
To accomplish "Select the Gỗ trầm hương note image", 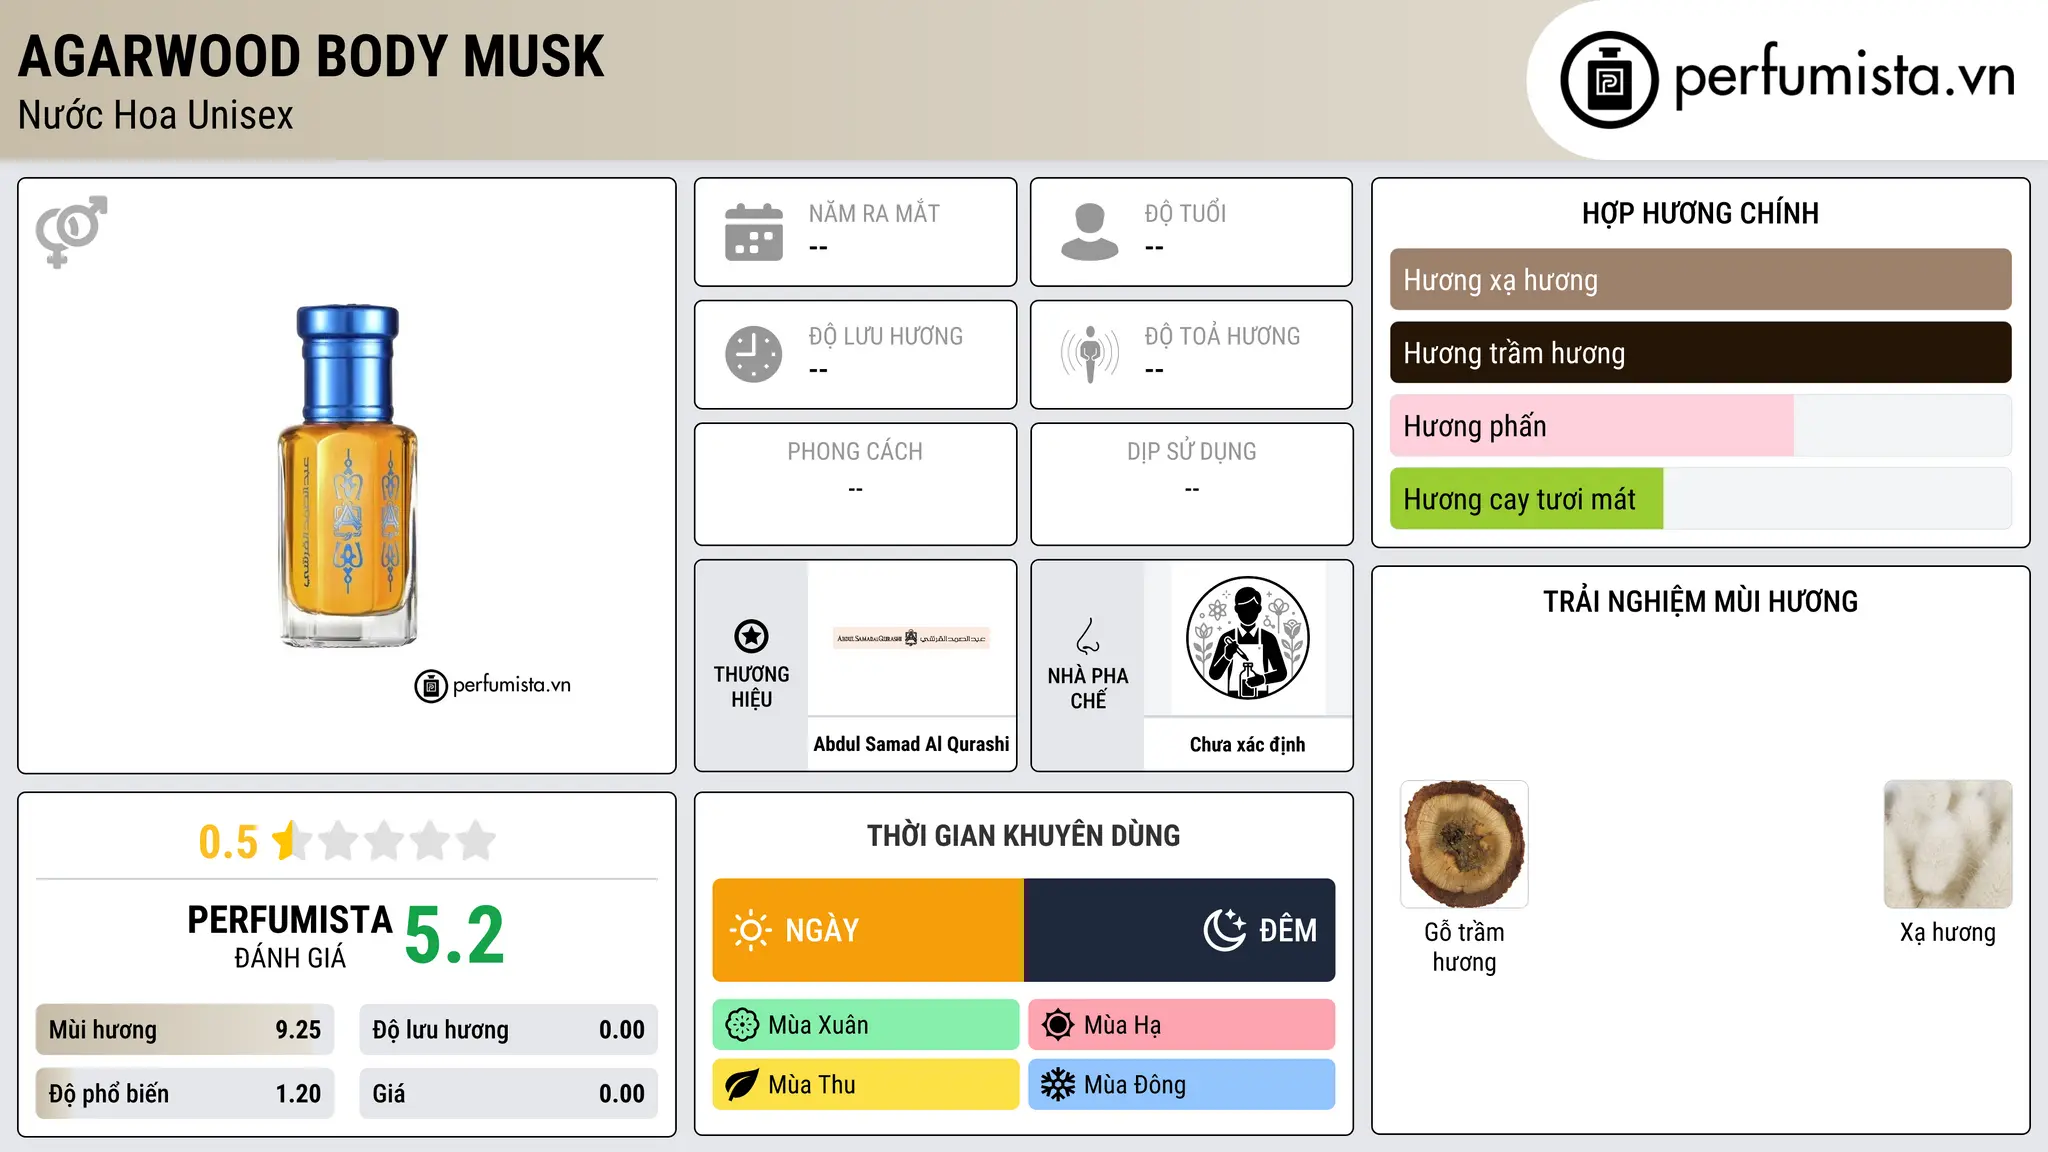I will [x=1464, y=844].
